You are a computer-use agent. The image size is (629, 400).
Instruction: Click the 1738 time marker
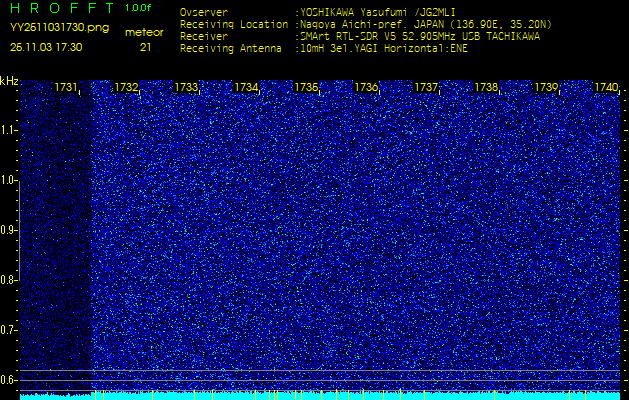click(x=486, y=87)
